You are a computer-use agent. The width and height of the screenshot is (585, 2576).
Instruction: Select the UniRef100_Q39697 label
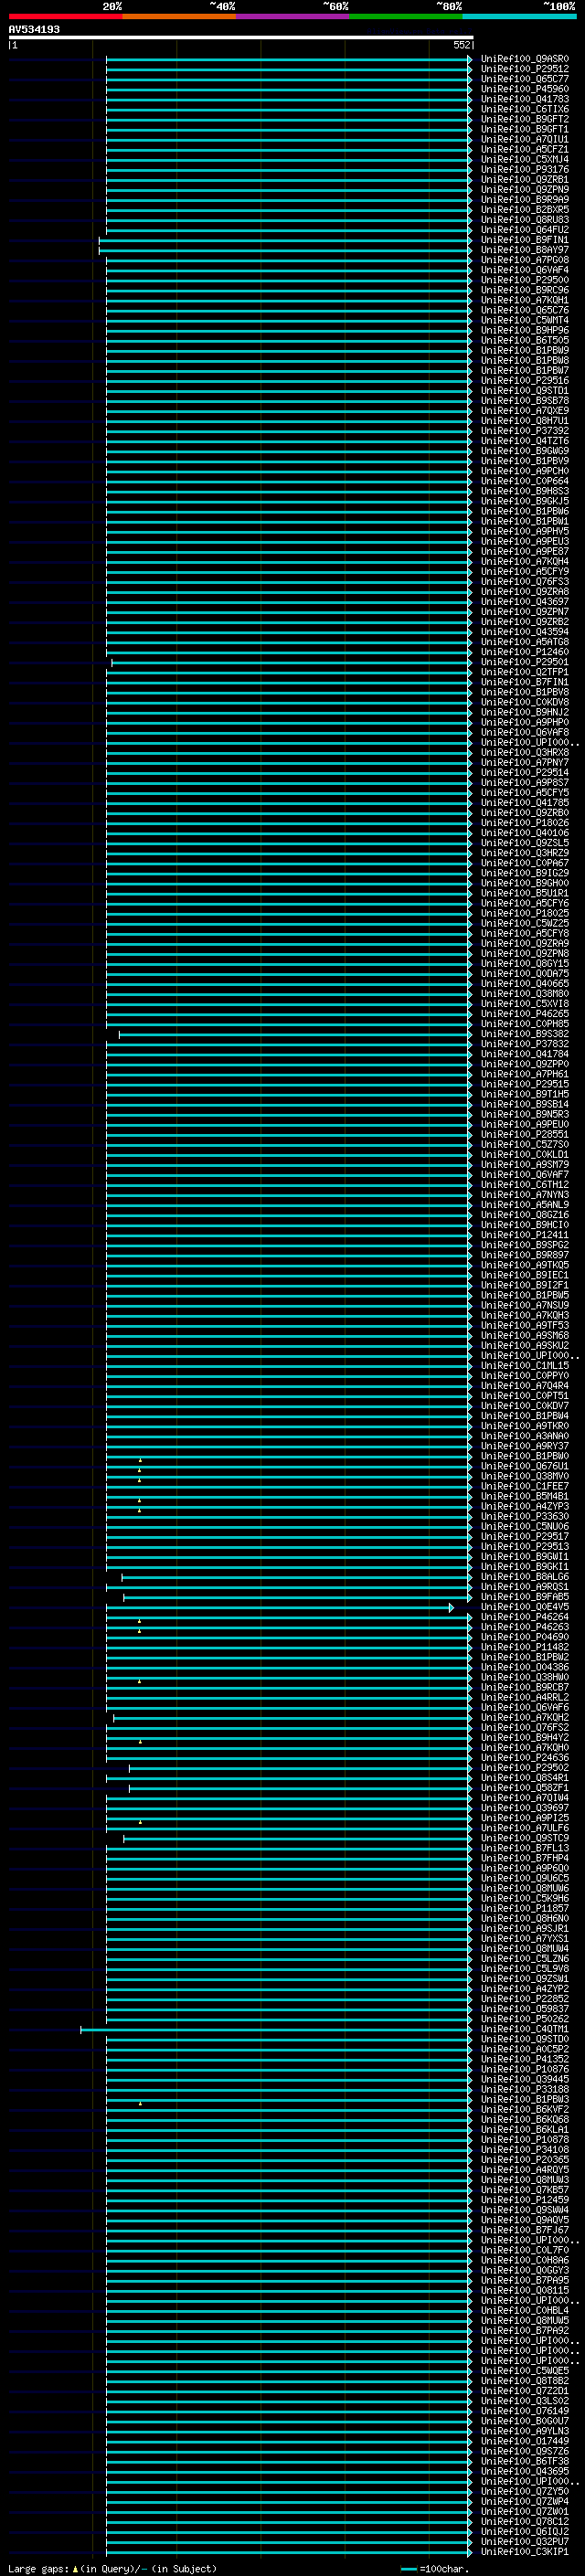525,1808
